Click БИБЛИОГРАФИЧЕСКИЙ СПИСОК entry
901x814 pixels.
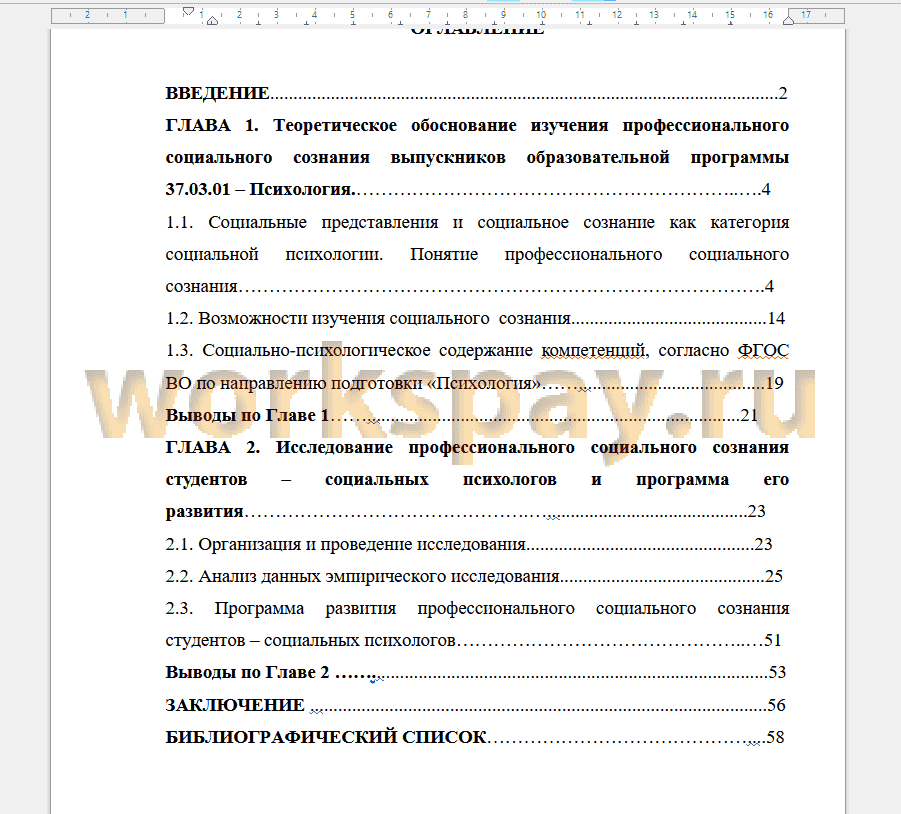pos(475,737)
